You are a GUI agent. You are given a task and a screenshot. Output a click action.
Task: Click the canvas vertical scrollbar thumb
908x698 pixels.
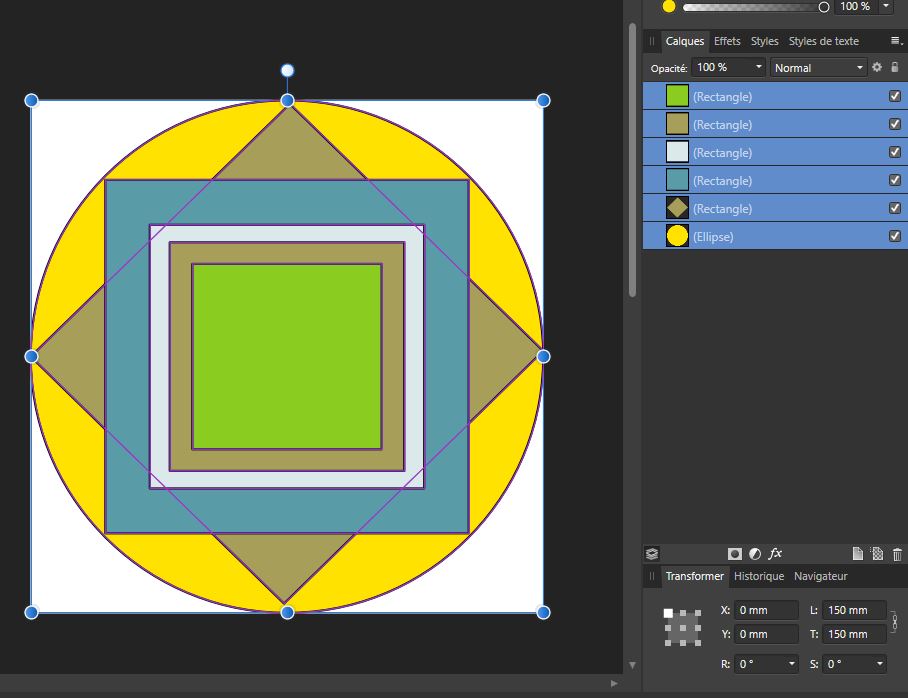[x=632, y=160]
